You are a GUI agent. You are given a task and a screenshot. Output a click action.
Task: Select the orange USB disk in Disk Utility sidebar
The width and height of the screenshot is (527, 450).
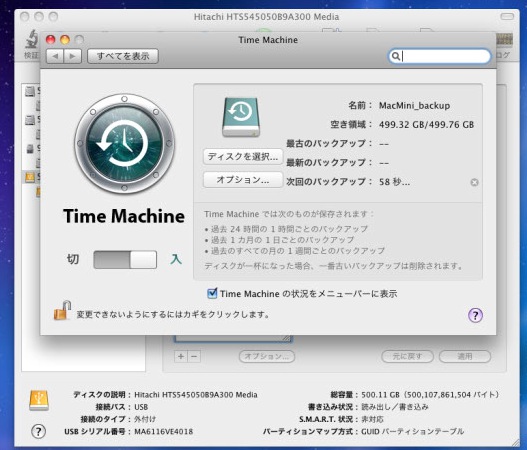click(x=30, y=177)
